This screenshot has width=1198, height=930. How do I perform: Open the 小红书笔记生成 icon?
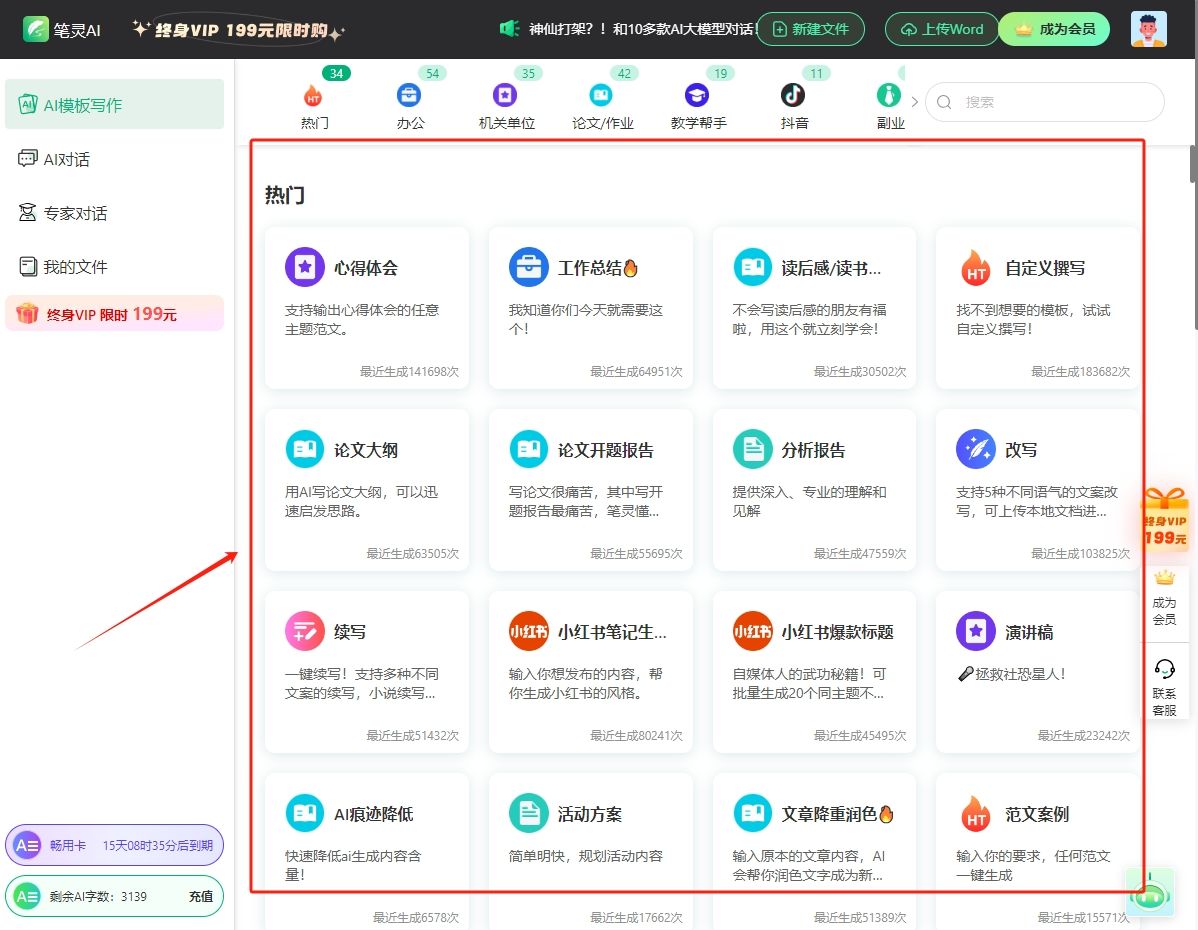pyautogui.click(x=529, y=630)
